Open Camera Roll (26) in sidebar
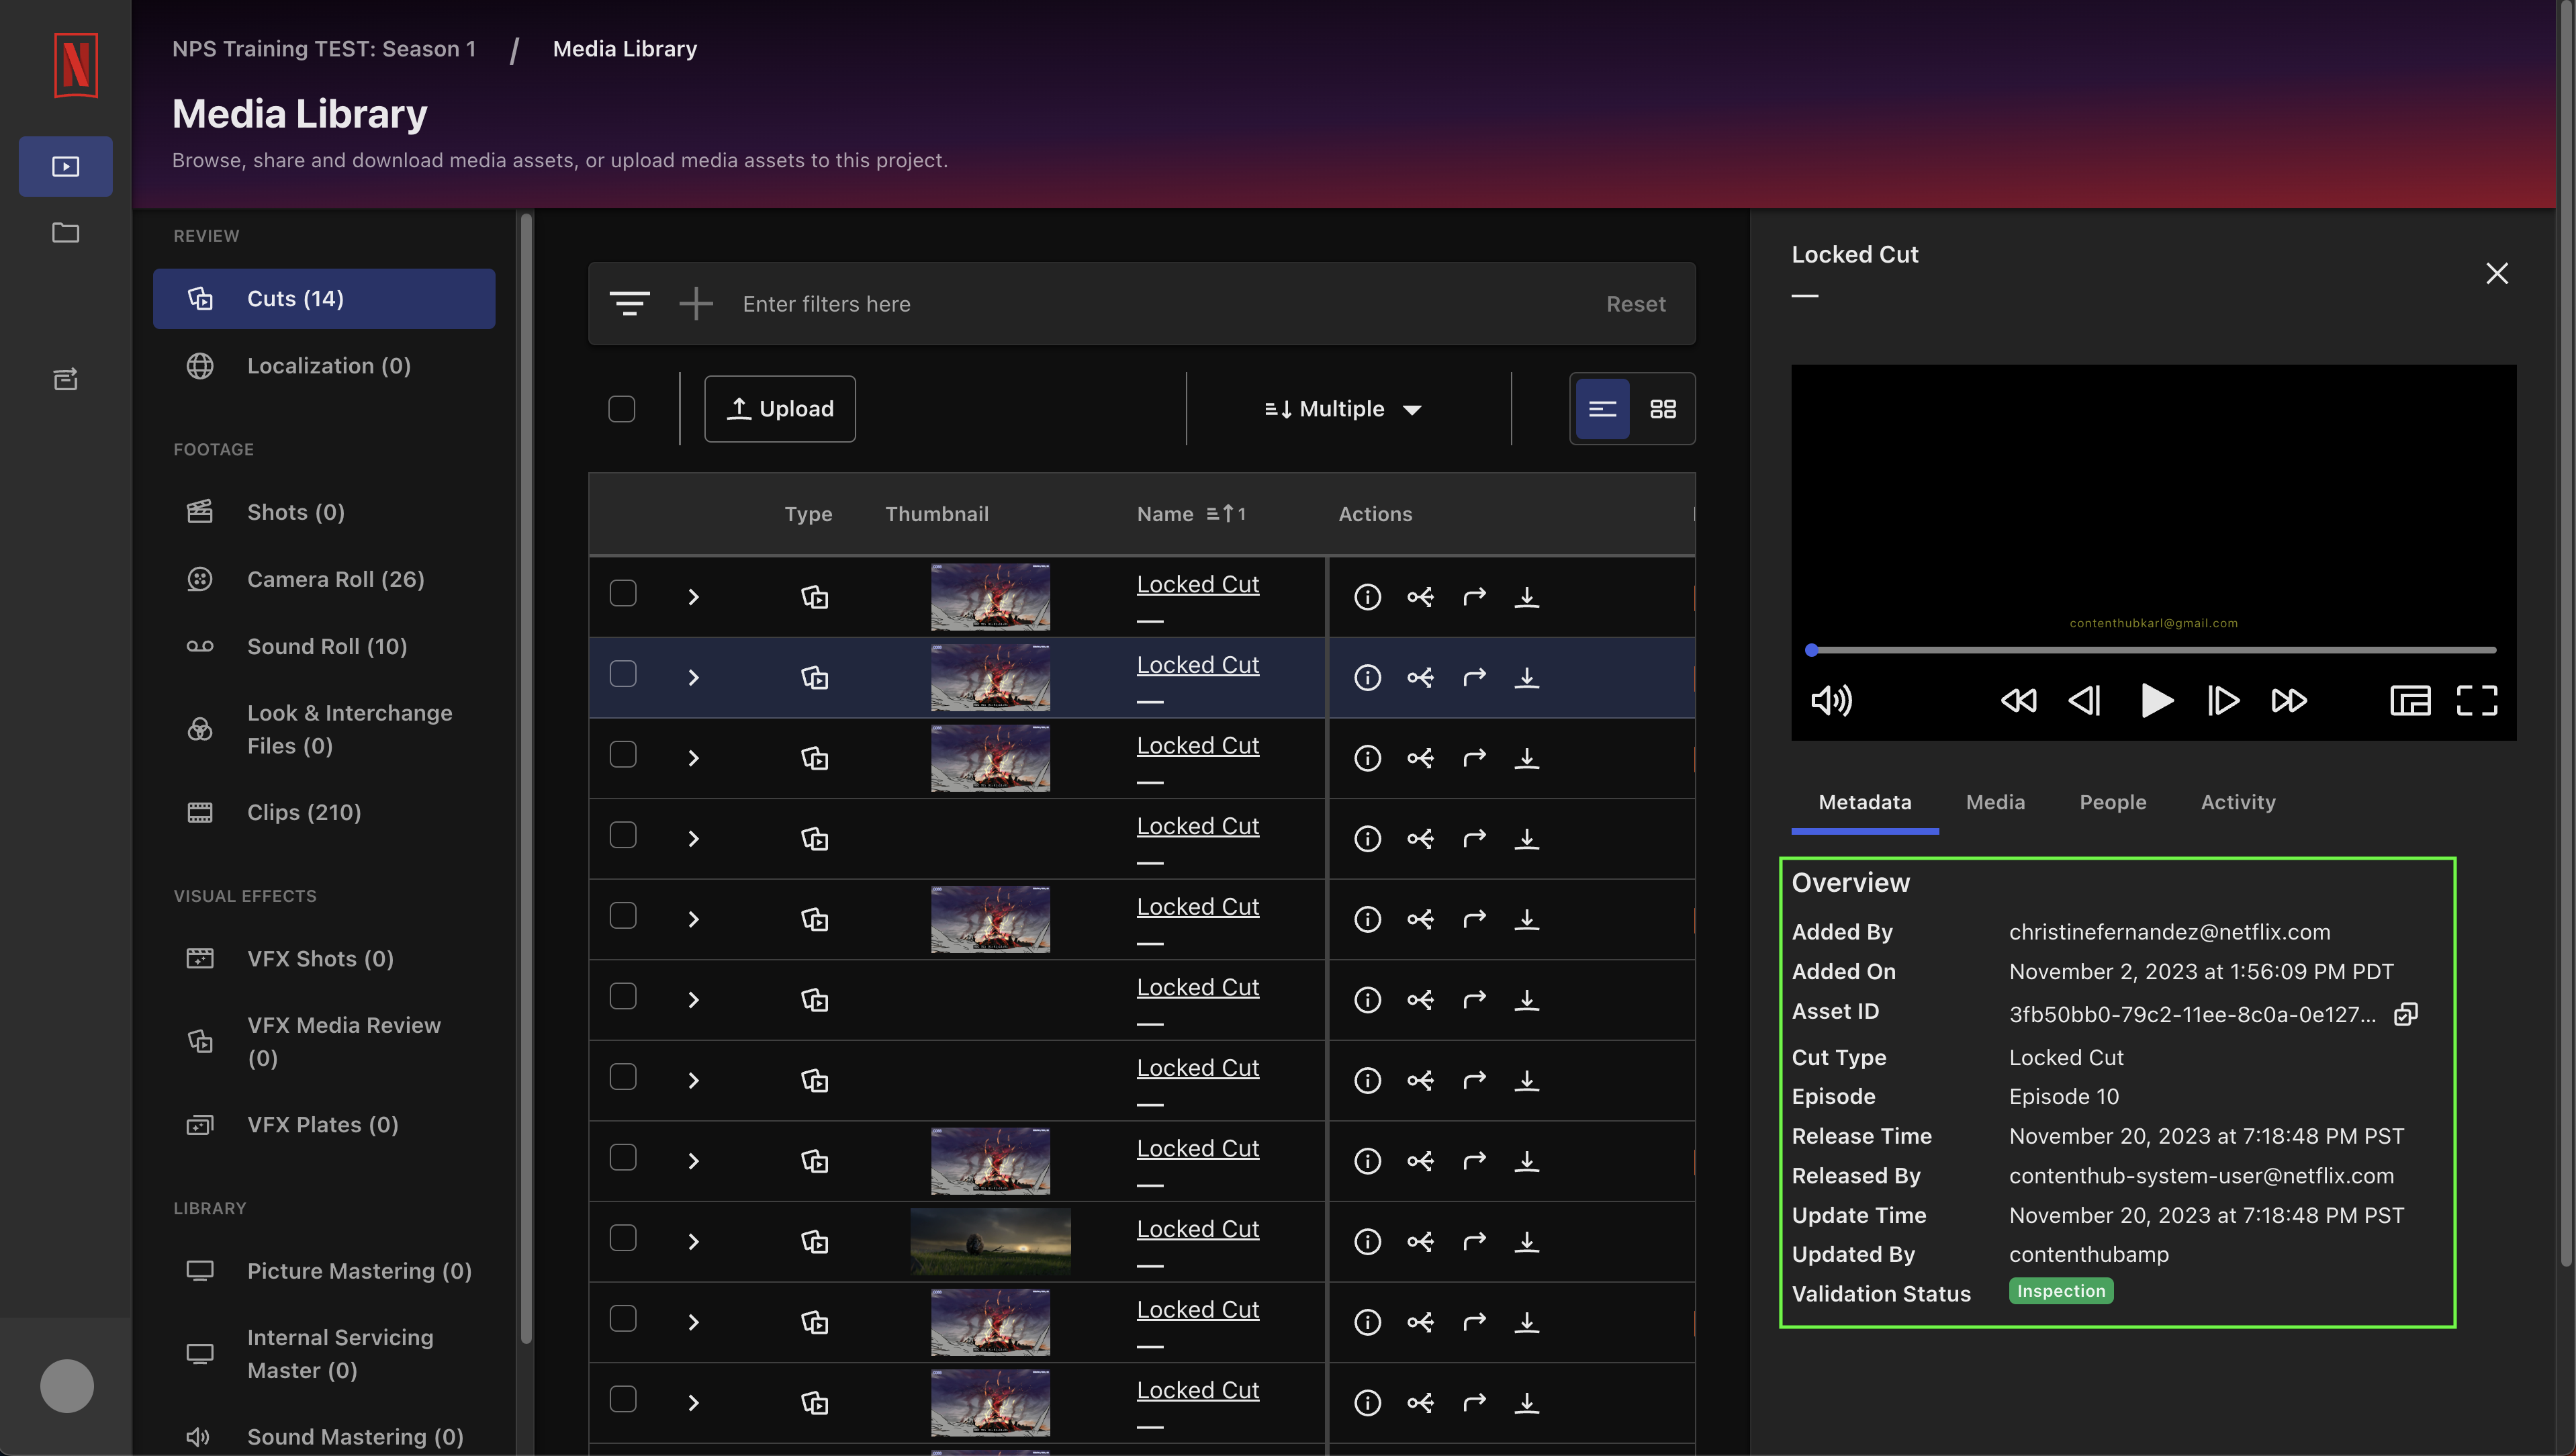Screen dimensions: 2576x1456 335,579
